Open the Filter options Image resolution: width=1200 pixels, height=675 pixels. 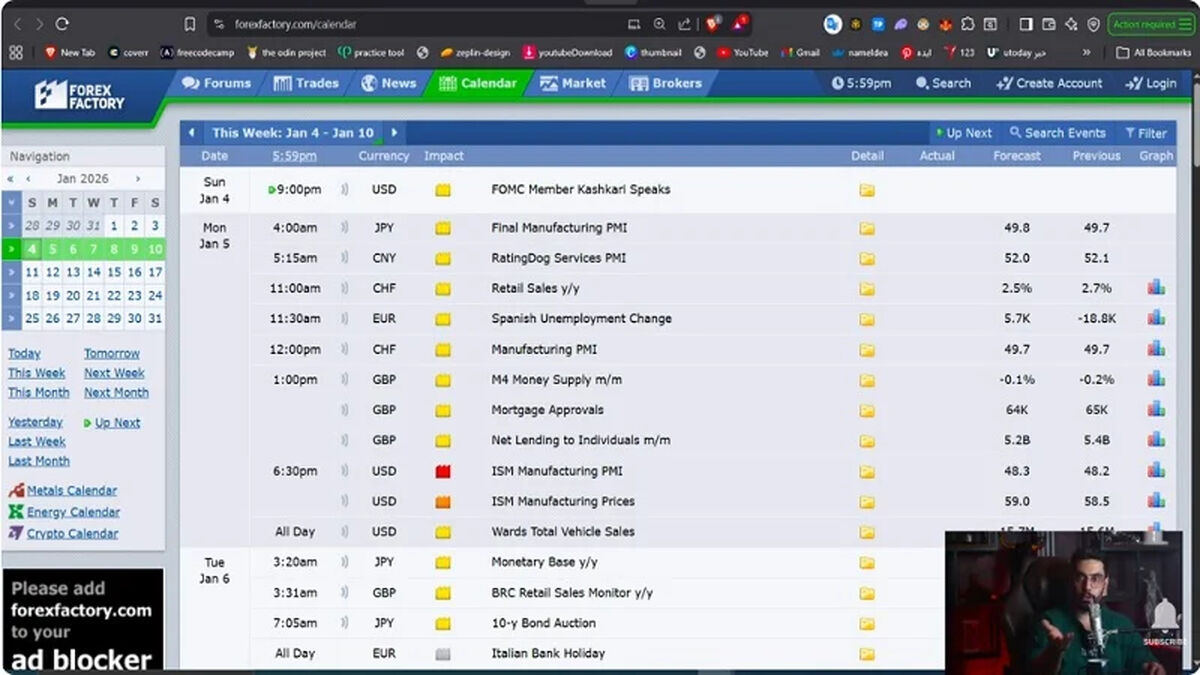(1145, 133)
